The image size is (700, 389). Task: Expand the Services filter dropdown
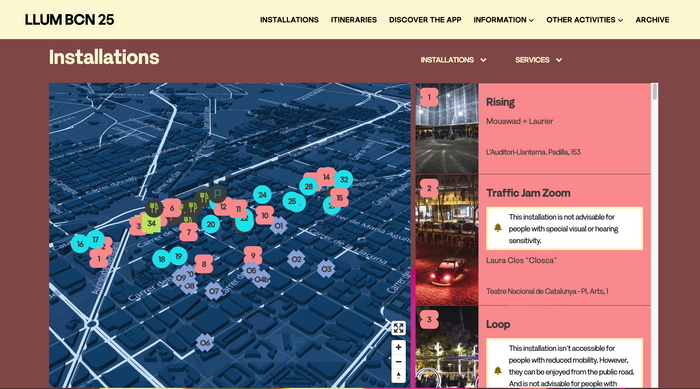[x=538, y=60]
